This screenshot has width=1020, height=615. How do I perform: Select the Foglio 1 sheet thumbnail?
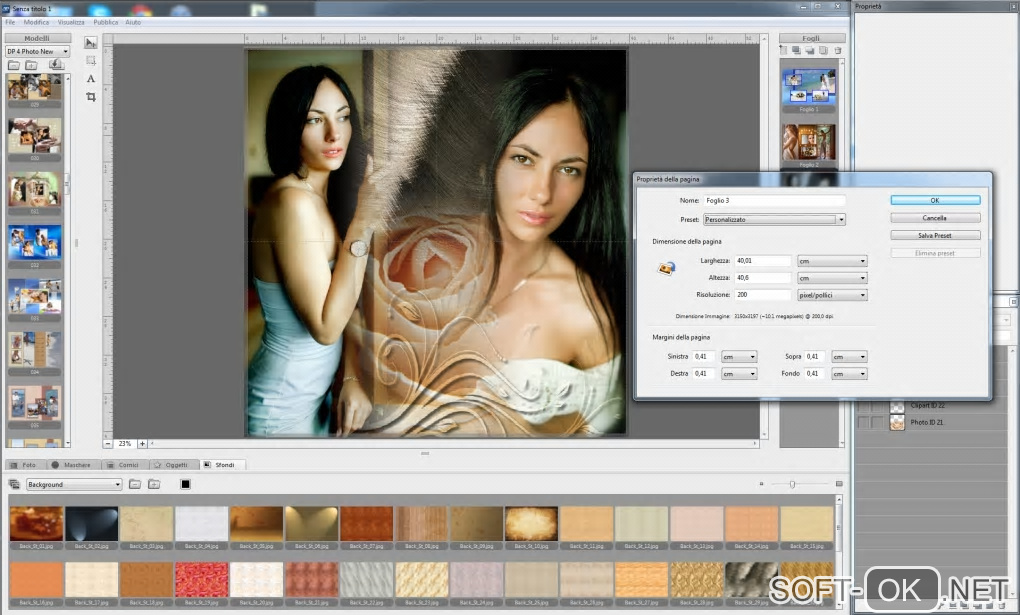(809, 87)
